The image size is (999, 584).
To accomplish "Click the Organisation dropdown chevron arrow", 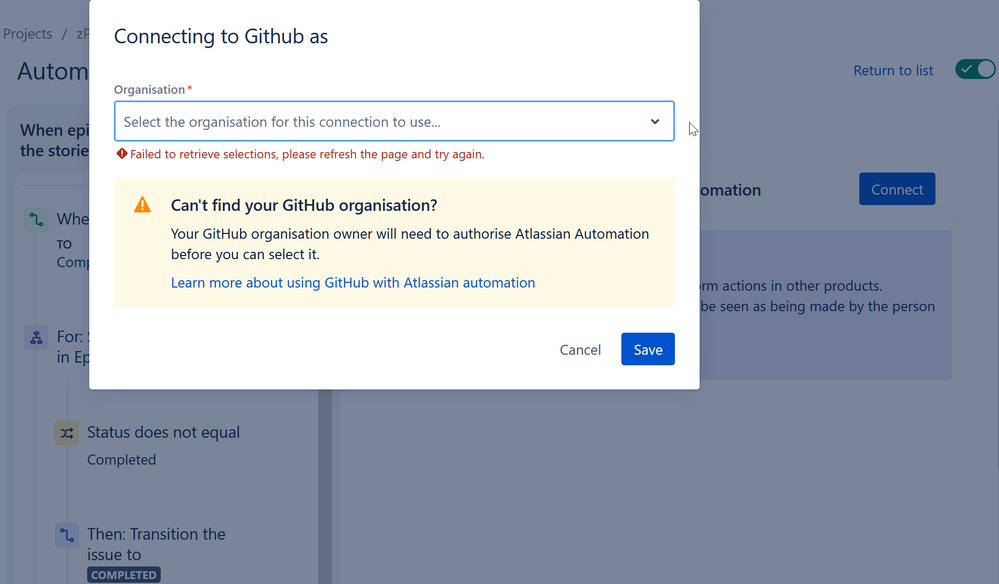I will (x=654, y=122).
